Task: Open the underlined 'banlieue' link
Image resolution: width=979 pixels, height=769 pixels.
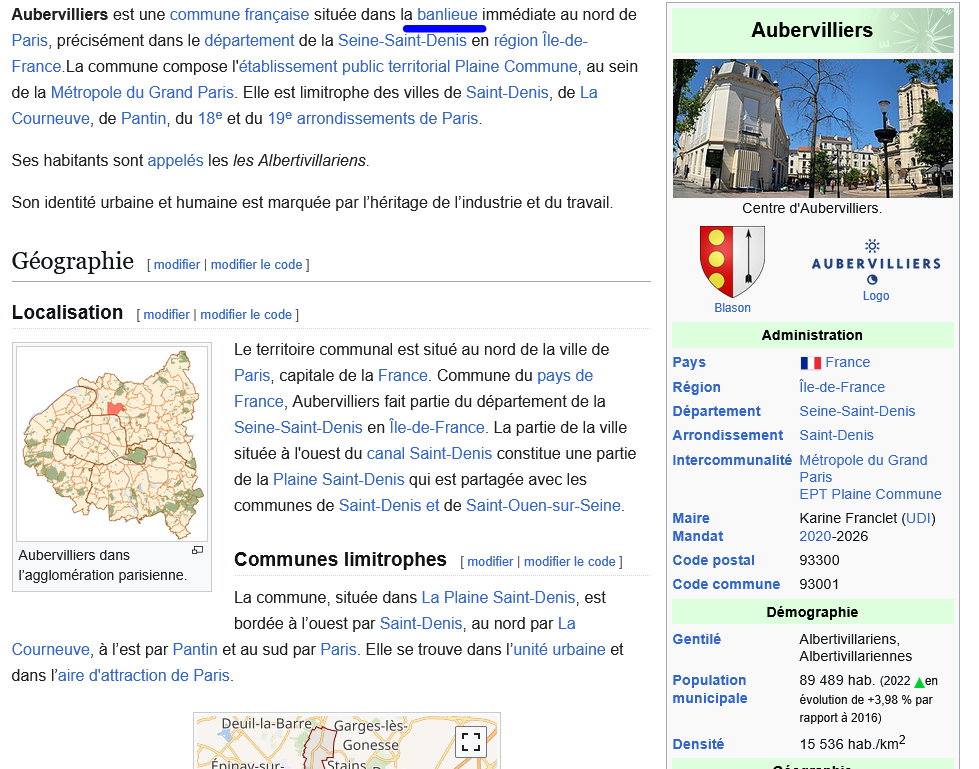Action: coord(447,15)
